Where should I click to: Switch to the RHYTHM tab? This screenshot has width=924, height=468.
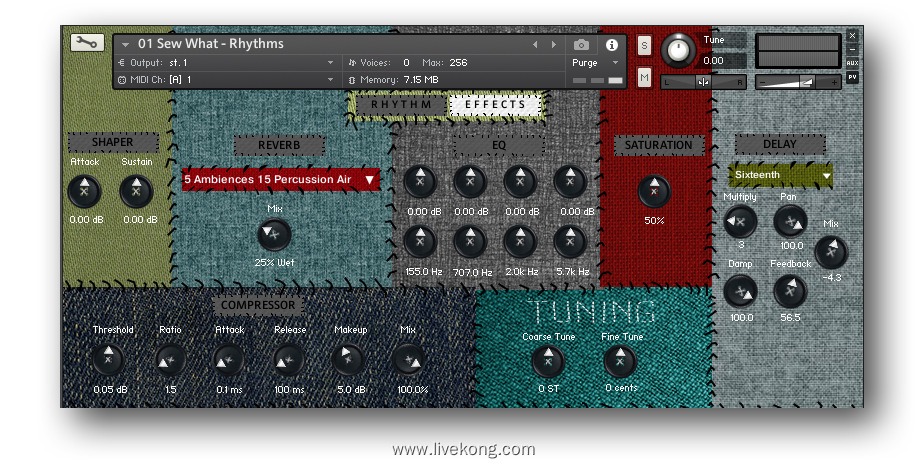401,104
